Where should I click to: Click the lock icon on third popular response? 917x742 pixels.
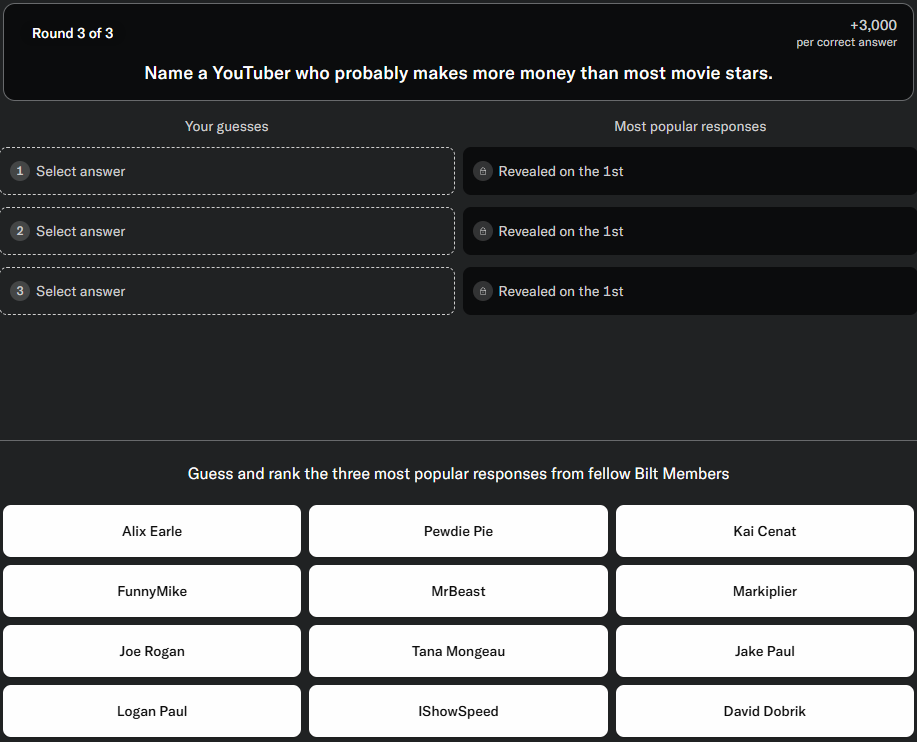tap(483, 291)
